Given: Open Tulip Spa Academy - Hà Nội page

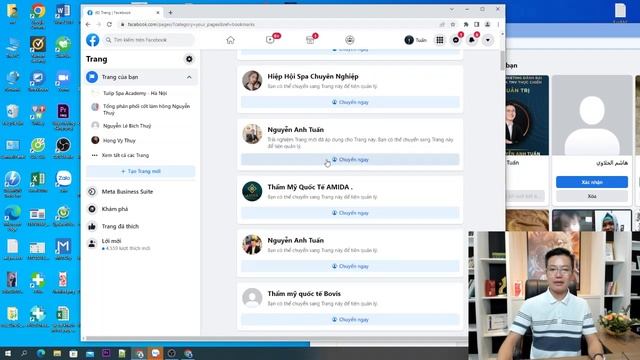Looking at the screenshot, I should tap(135, 93).
